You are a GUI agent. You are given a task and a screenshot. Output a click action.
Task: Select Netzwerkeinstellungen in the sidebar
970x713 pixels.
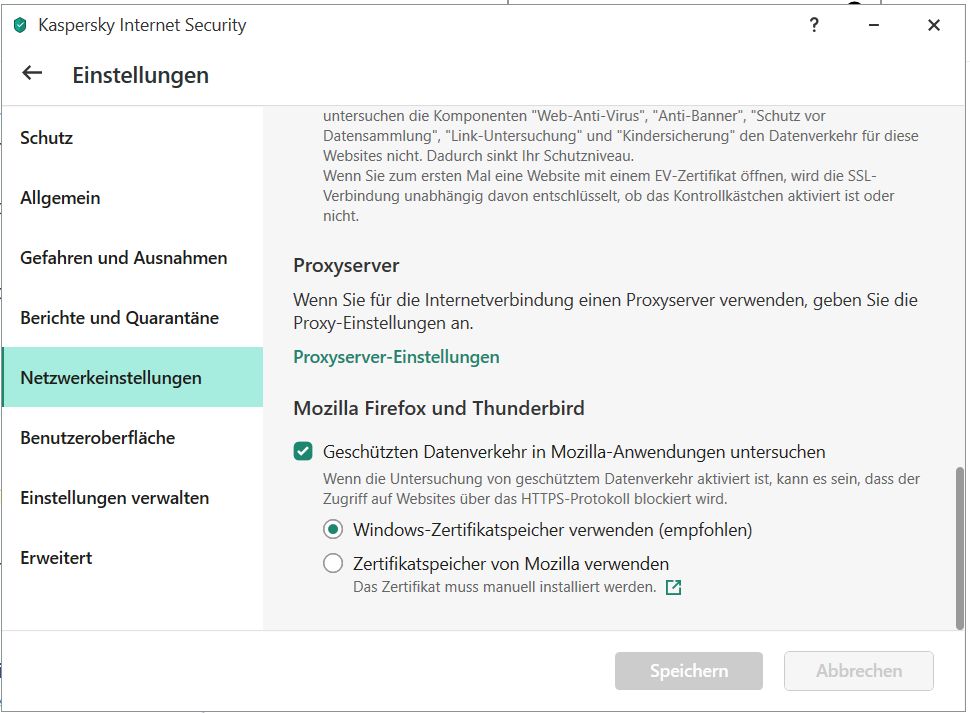click(132, 377)
